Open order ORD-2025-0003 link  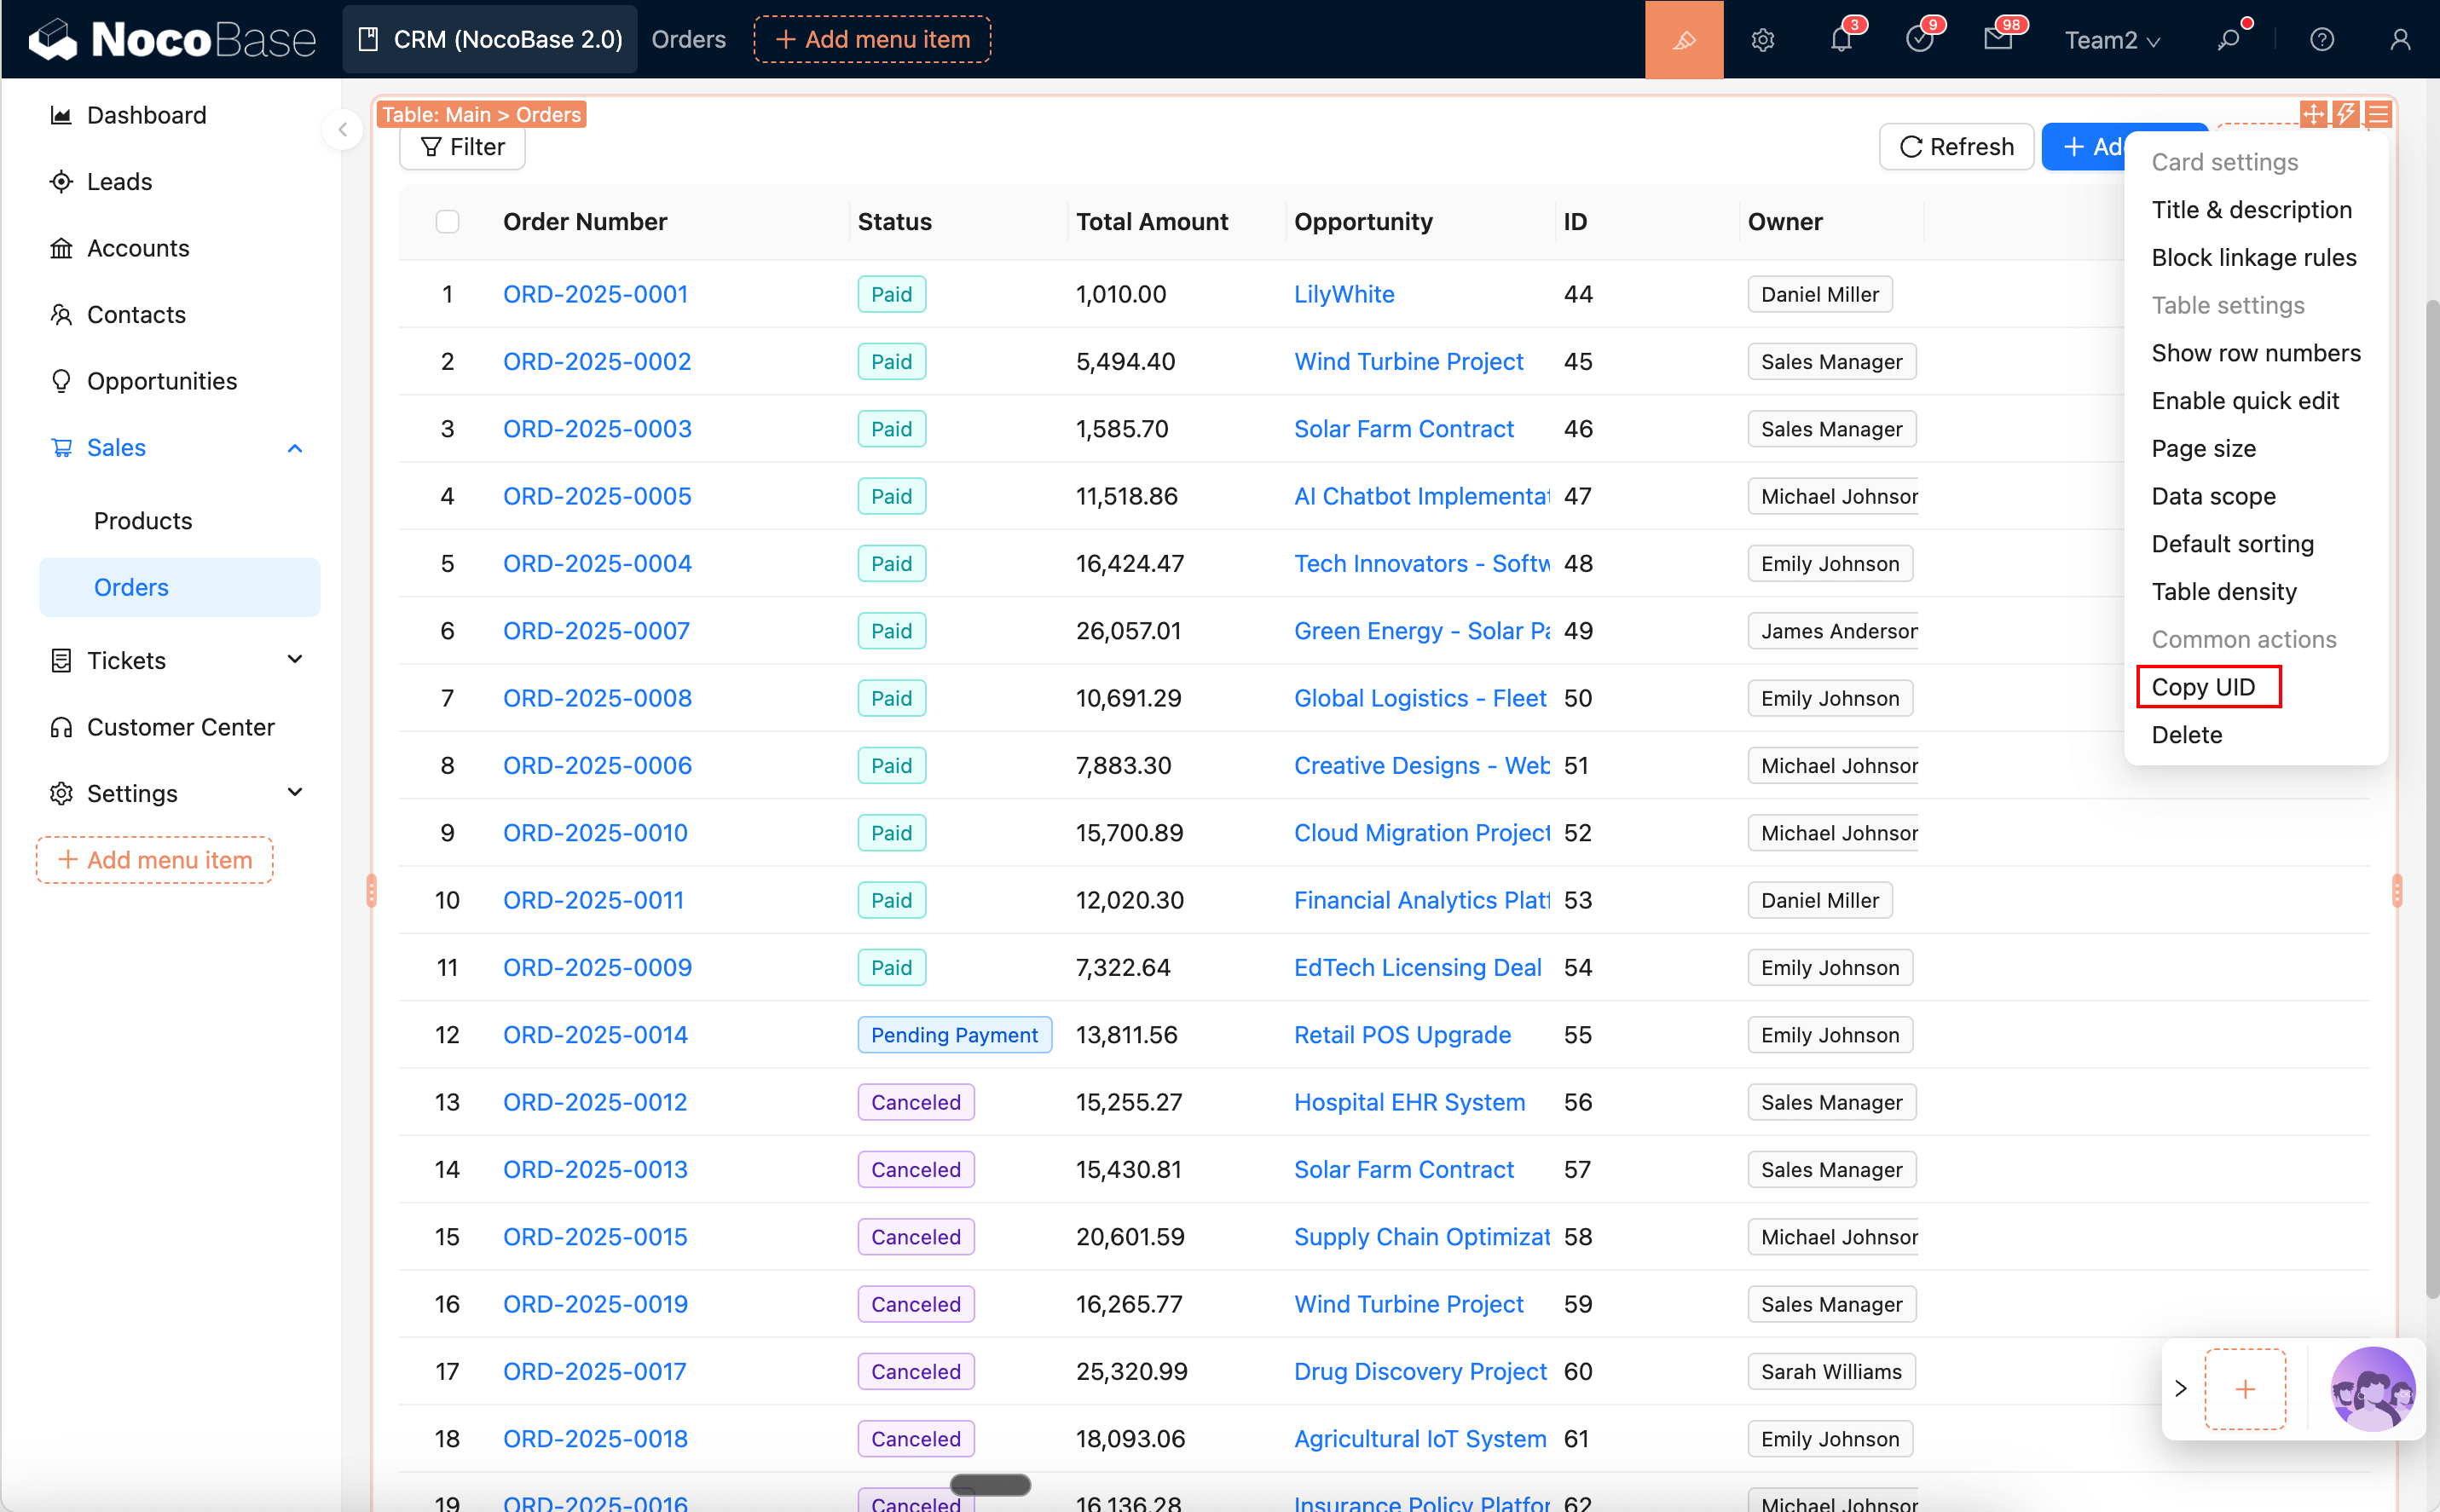click(597, 429)
